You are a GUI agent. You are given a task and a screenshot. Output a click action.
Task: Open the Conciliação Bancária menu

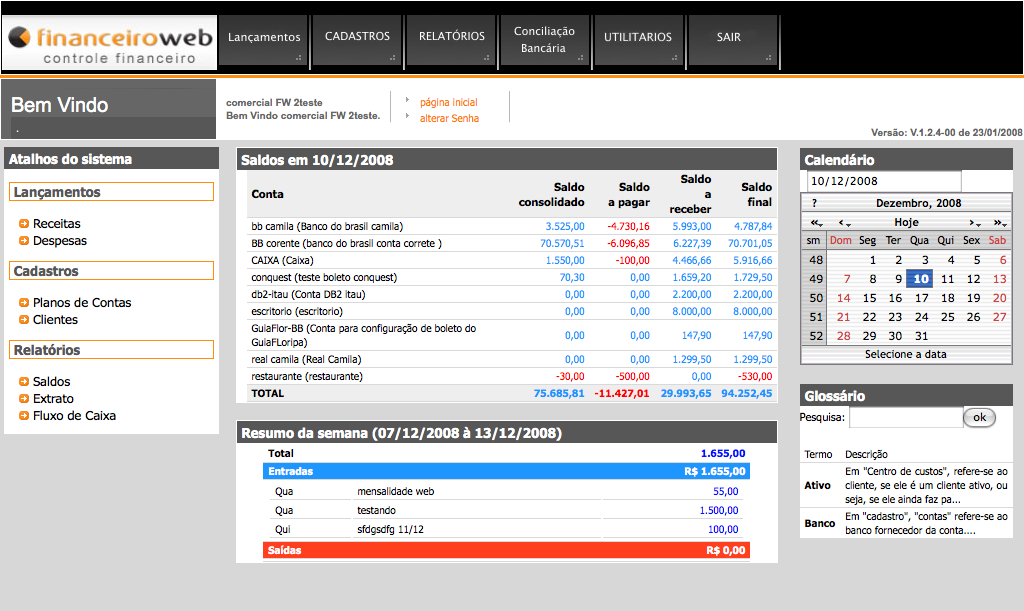click(x=545, y=40)
